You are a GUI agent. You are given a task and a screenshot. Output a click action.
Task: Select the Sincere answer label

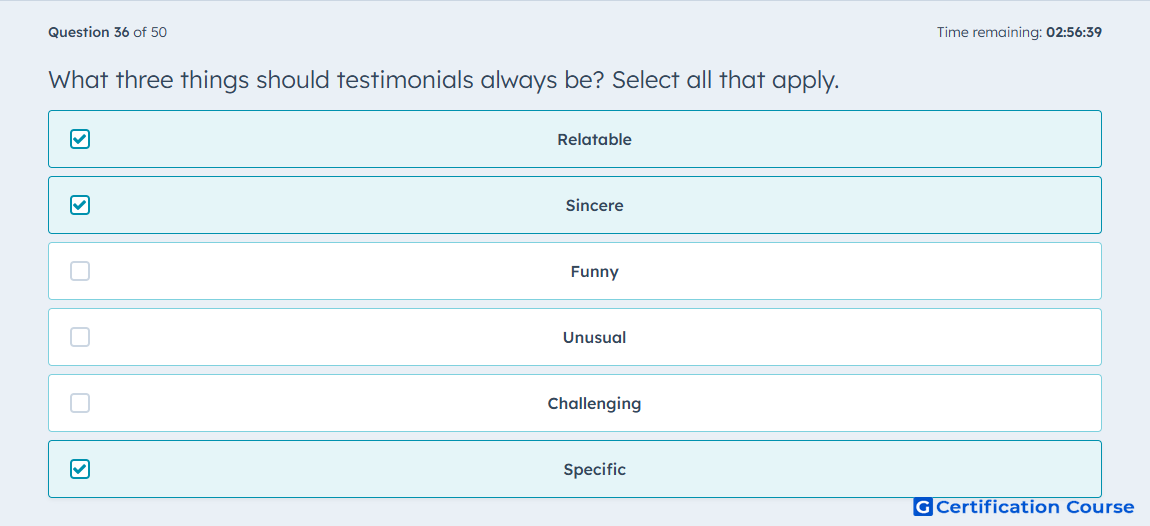(x=594, y=205)
